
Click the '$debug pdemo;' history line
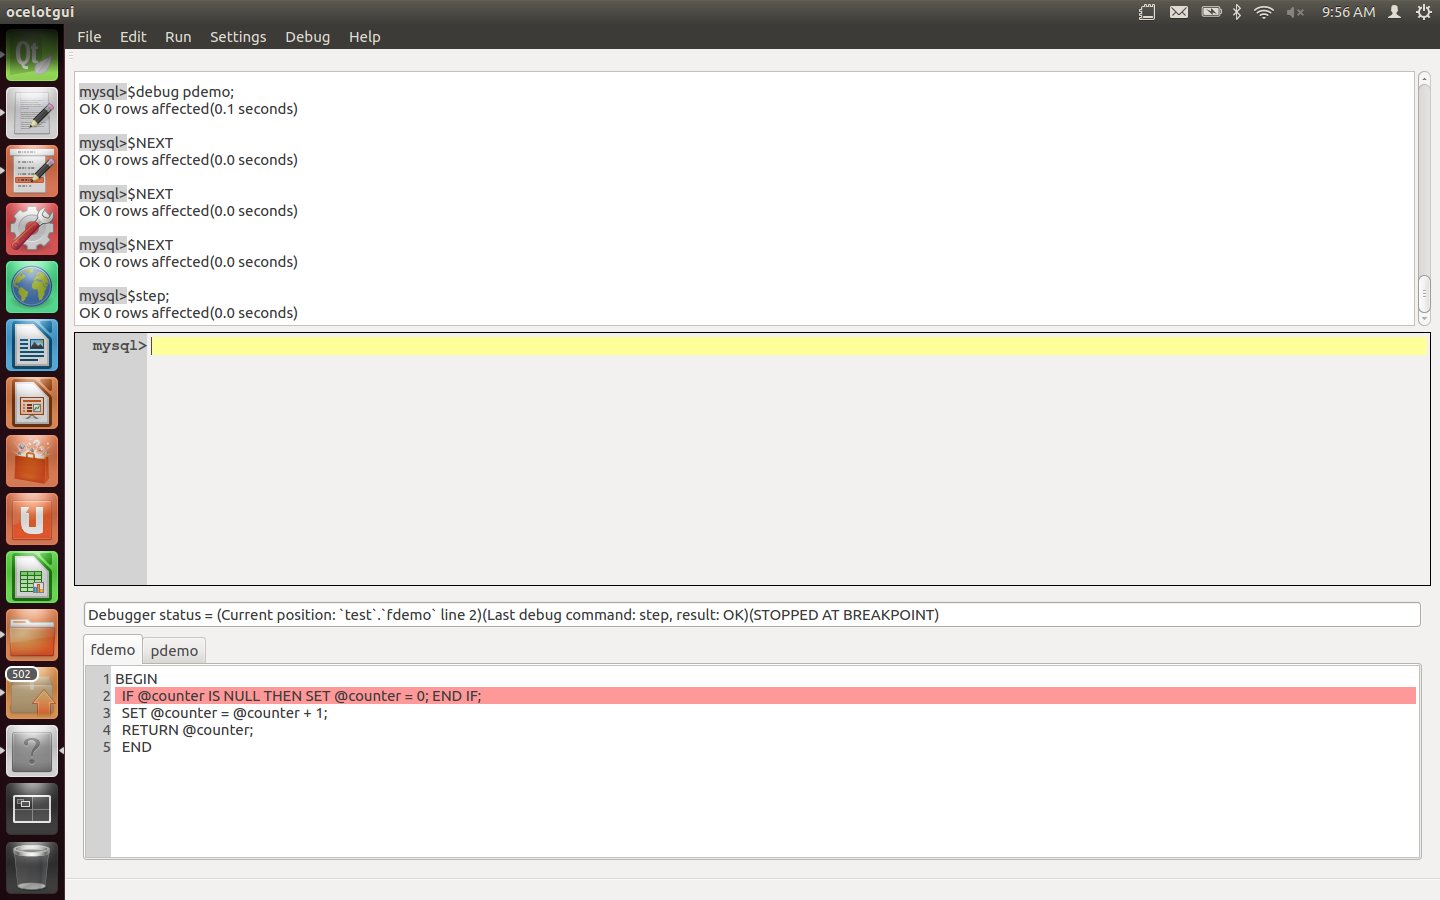pos(180,92)
